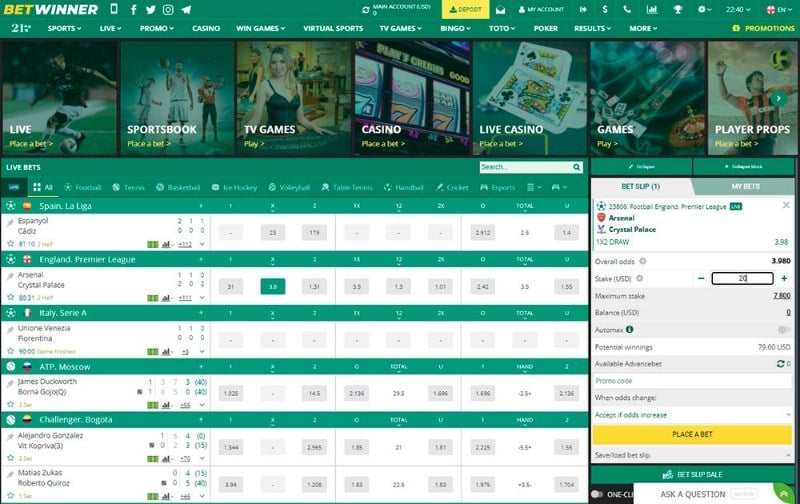This screenshot has height=504, width=800.
Task: Open the trophy icon in header
Action: (x=678, y=9)
